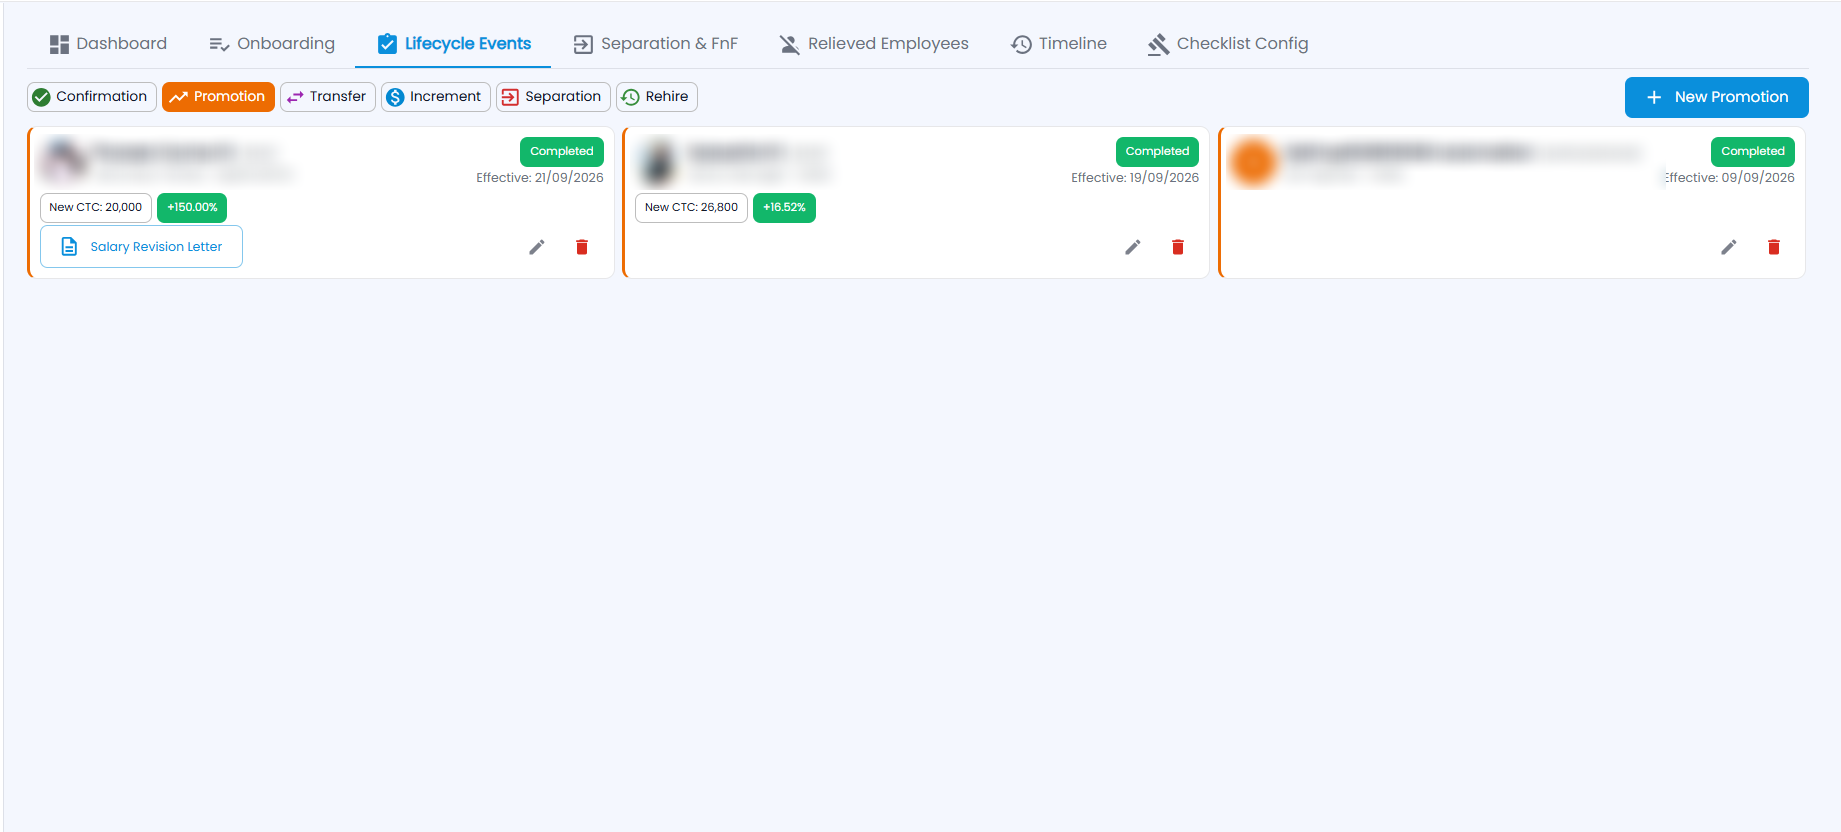Show Transfer events

328,97
